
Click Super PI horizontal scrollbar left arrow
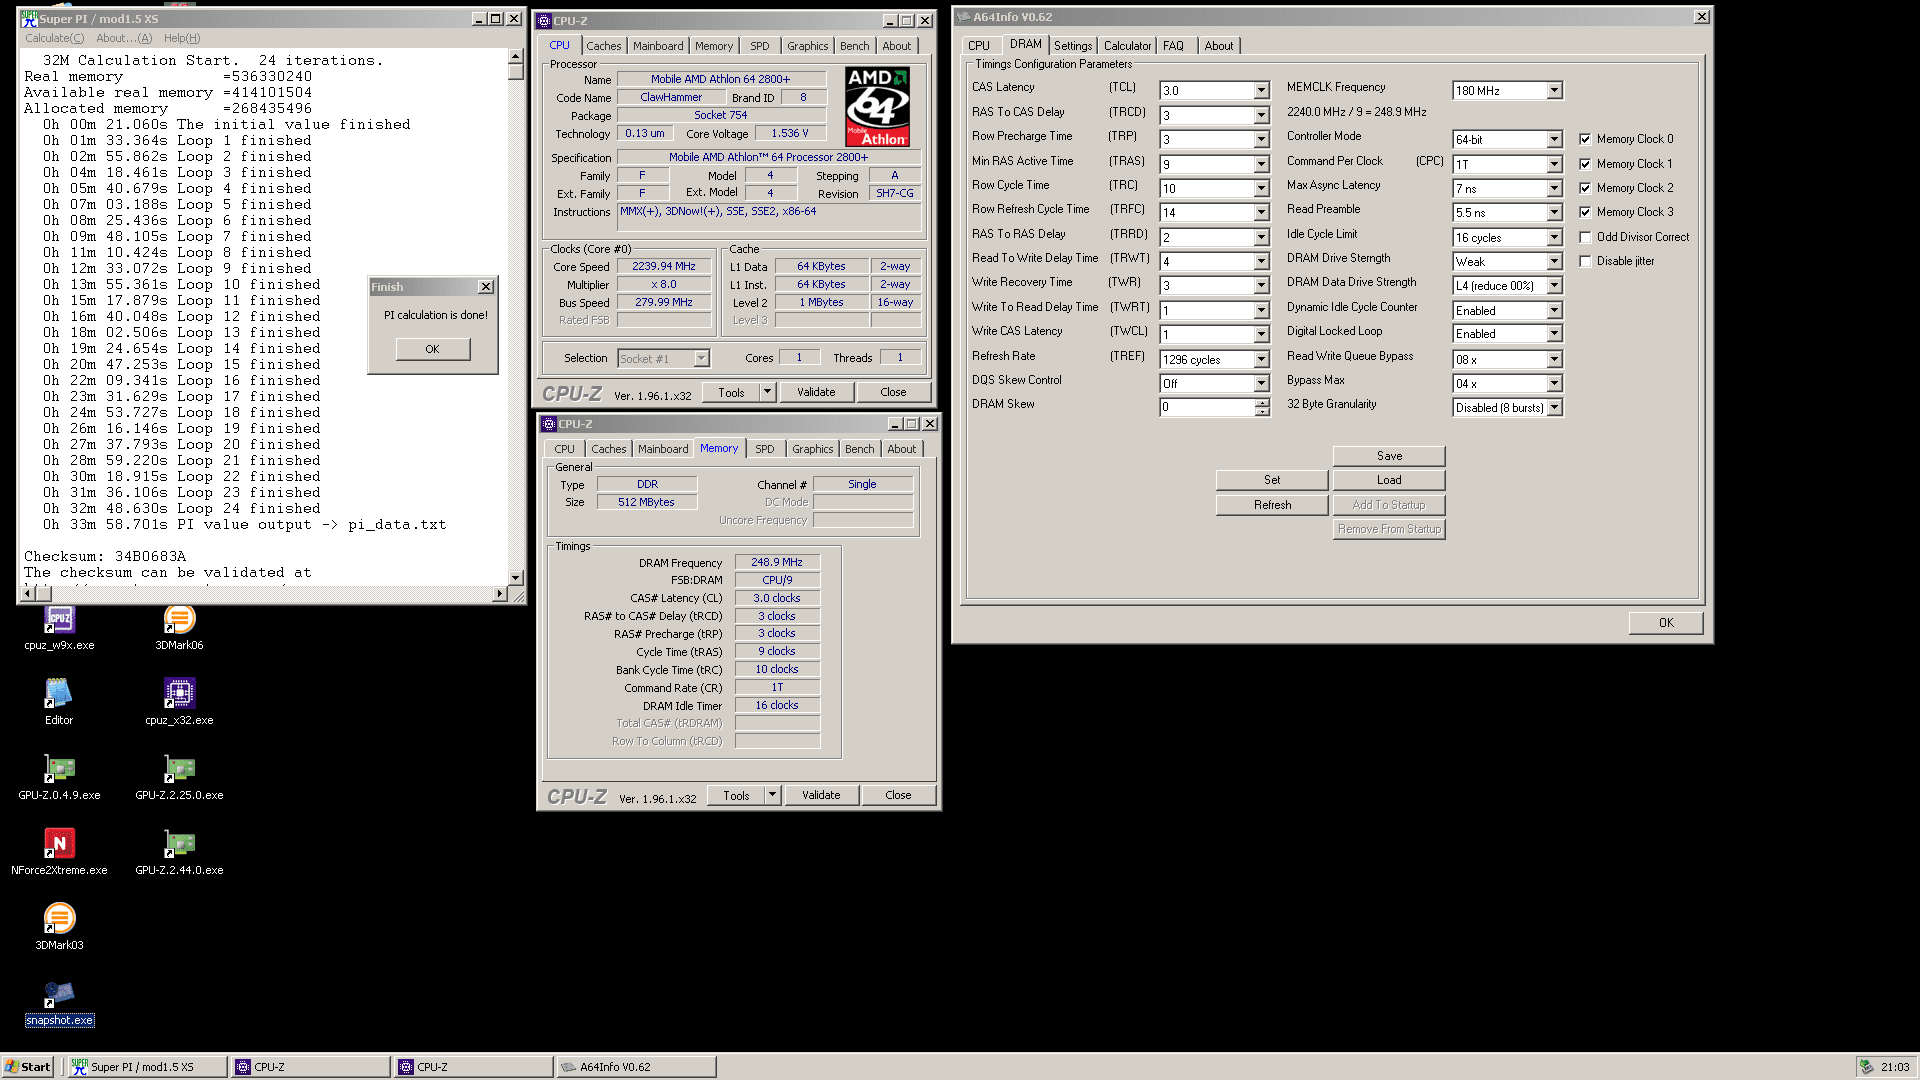[28, 594]
